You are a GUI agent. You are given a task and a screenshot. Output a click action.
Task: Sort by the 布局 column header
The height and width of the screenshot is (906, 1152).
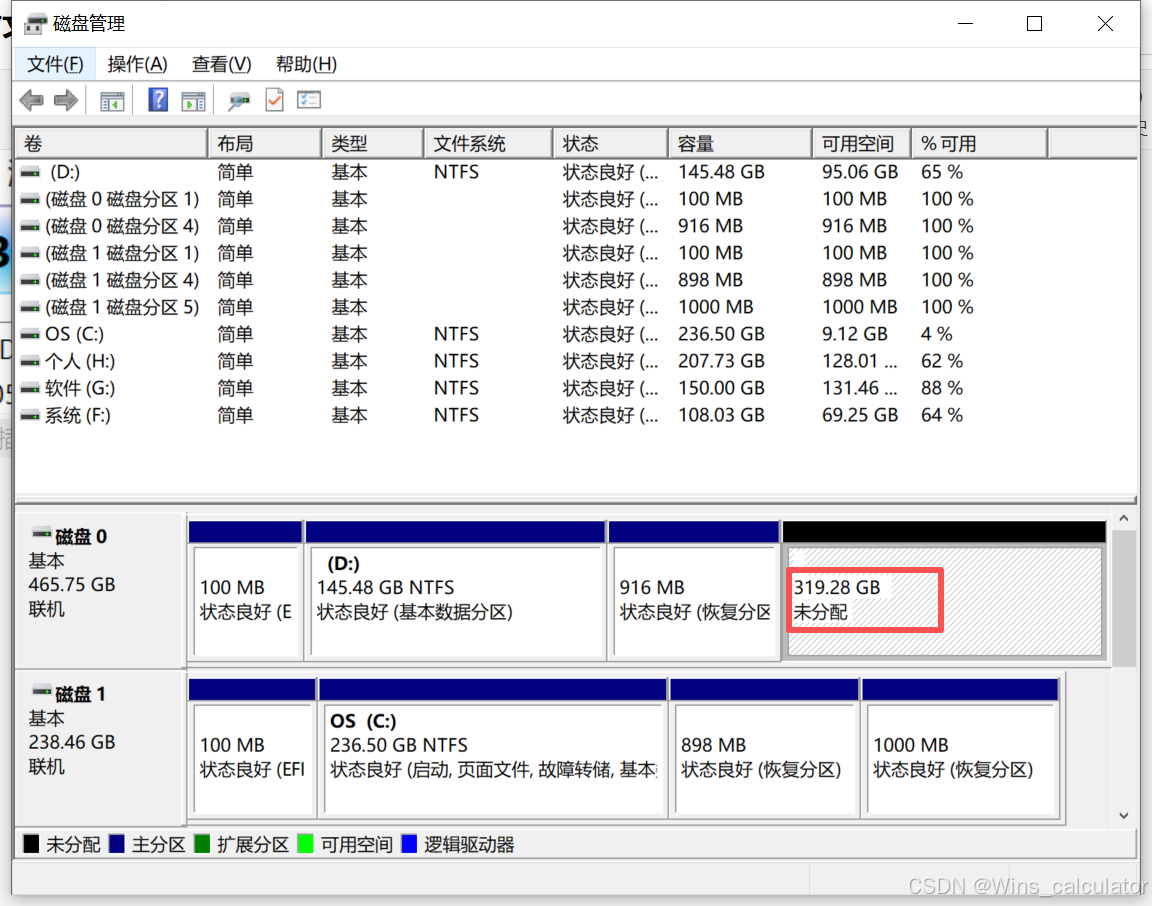coord(265,143)
